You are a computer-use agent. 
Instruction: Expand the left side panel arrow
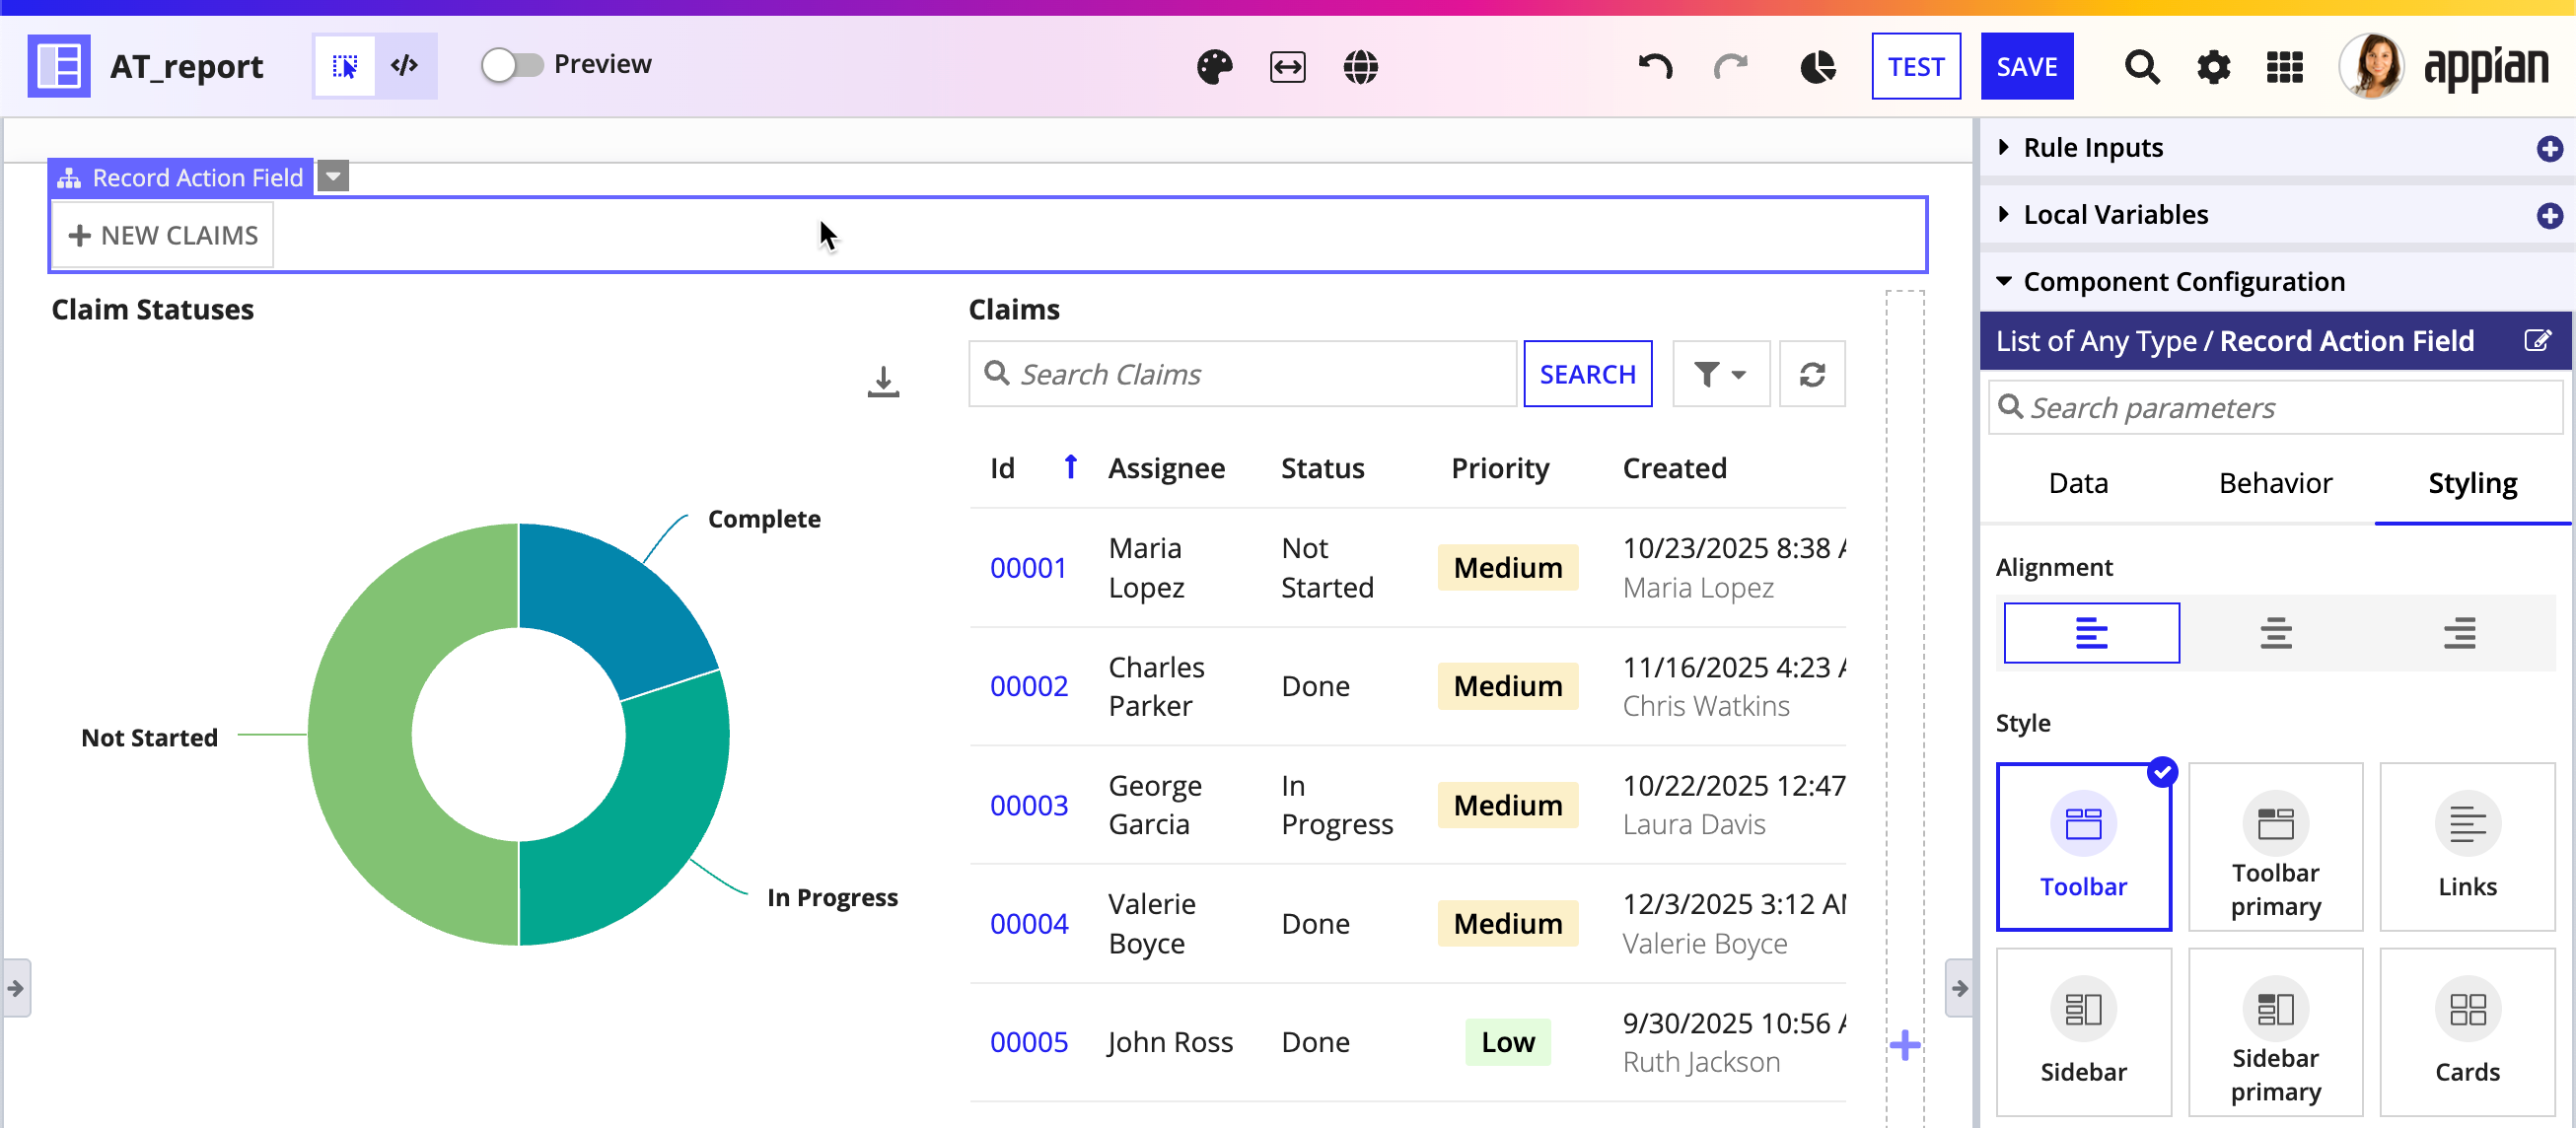click(x=16, y=988)
